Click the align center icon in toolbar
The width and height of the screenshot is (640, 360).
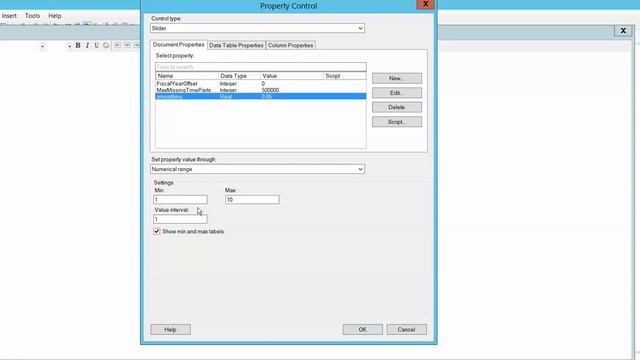pos(127,45)
